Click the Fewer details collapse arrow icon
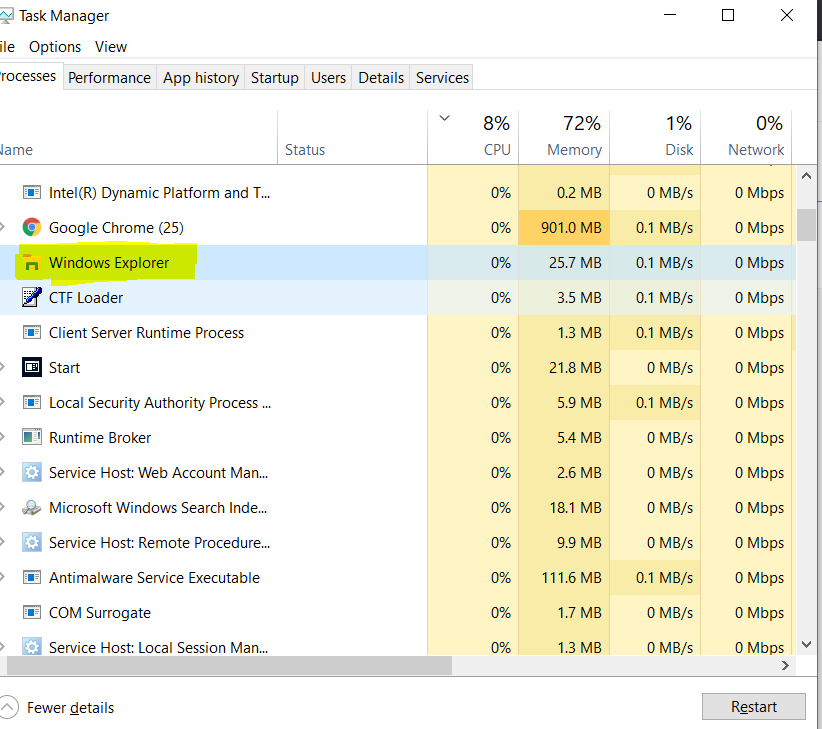822x729 pixels. click(7, 707)
